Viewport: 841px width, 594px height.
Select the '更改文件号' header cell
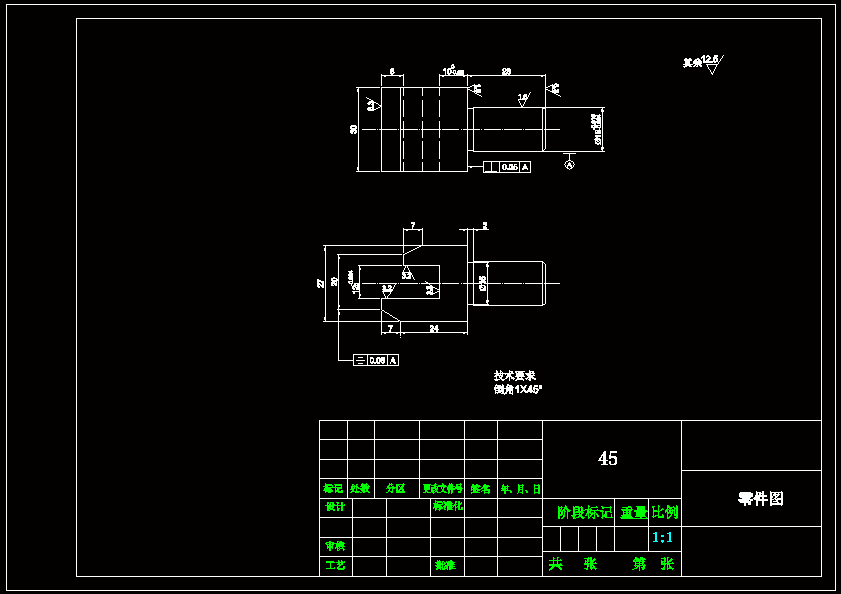(x=442, y=488)
